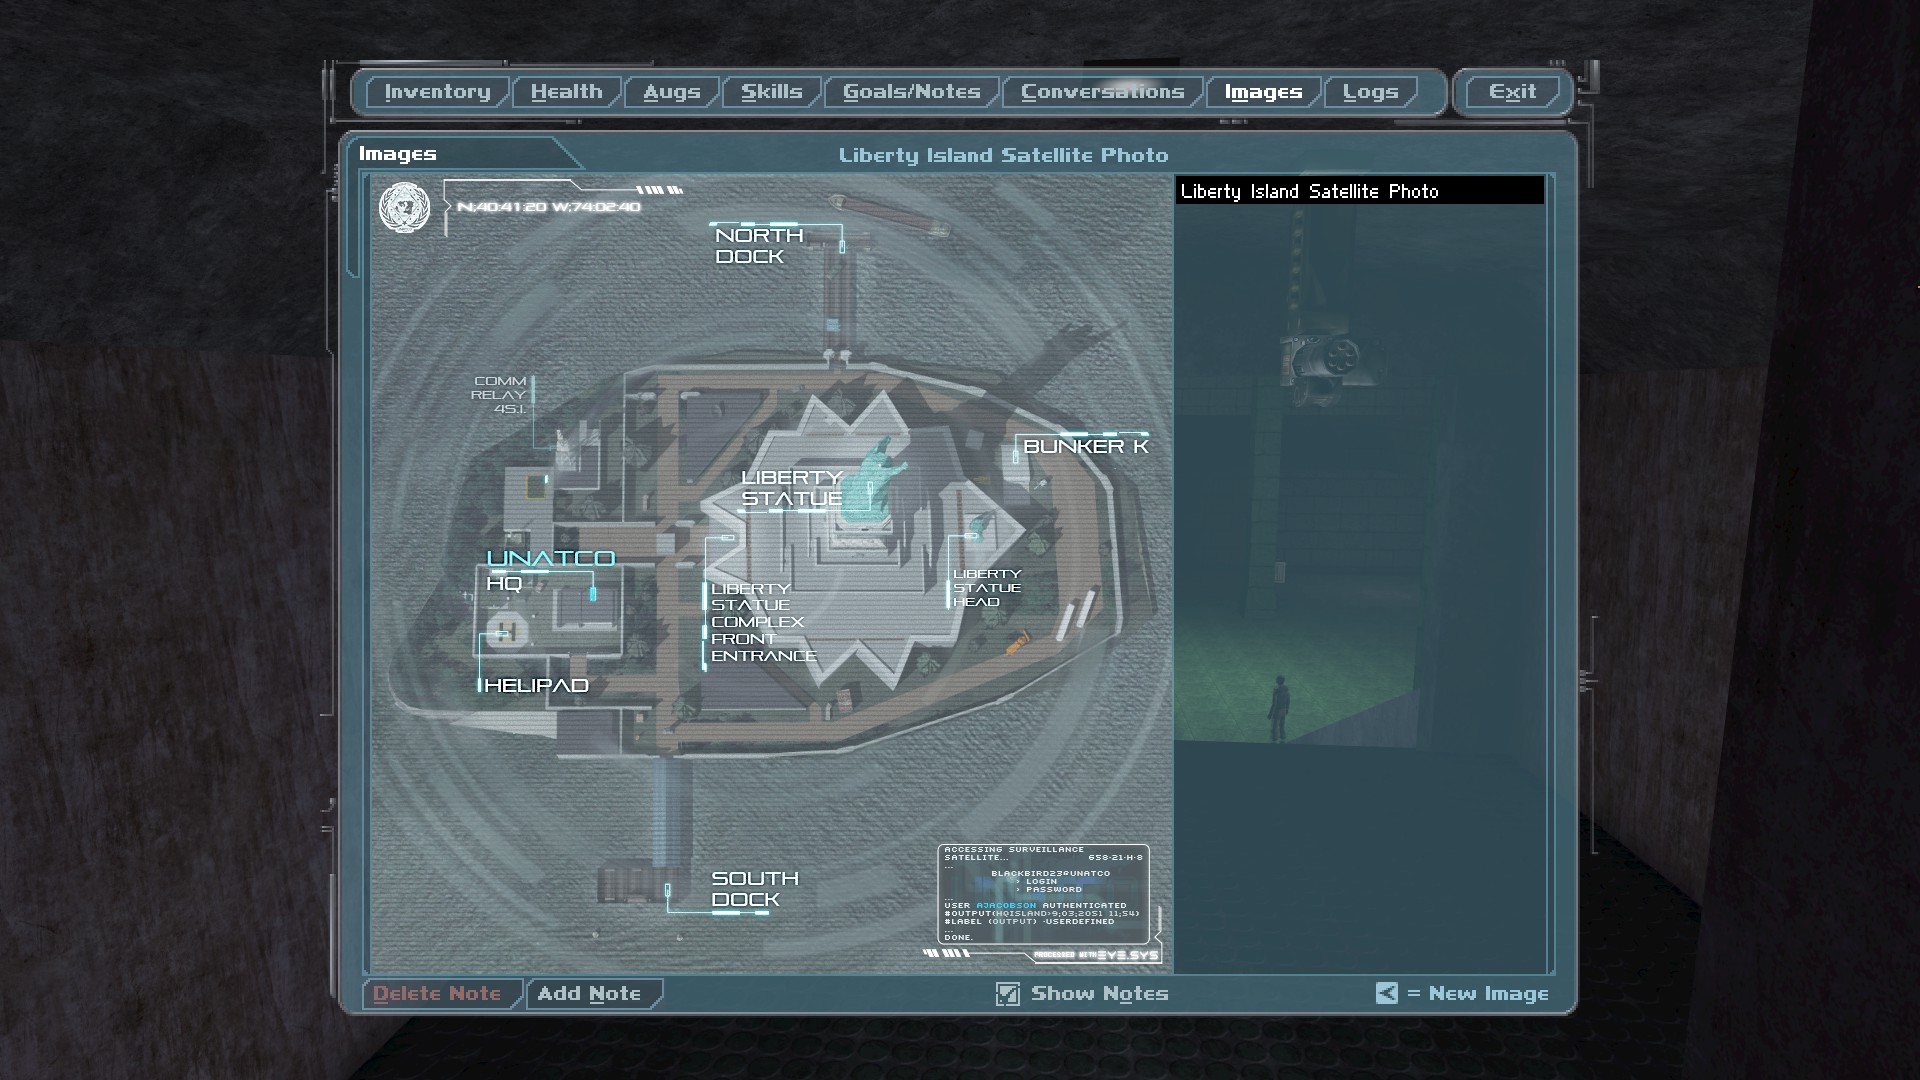Toggle the Show Notes checkbox
1920x1080 pixels.
pyautogui.click(x=1007, y=993)
